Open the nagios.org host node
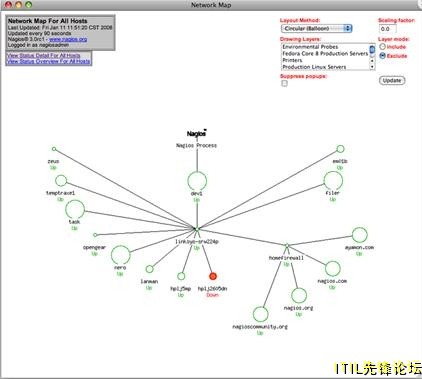 click(299, 295)
